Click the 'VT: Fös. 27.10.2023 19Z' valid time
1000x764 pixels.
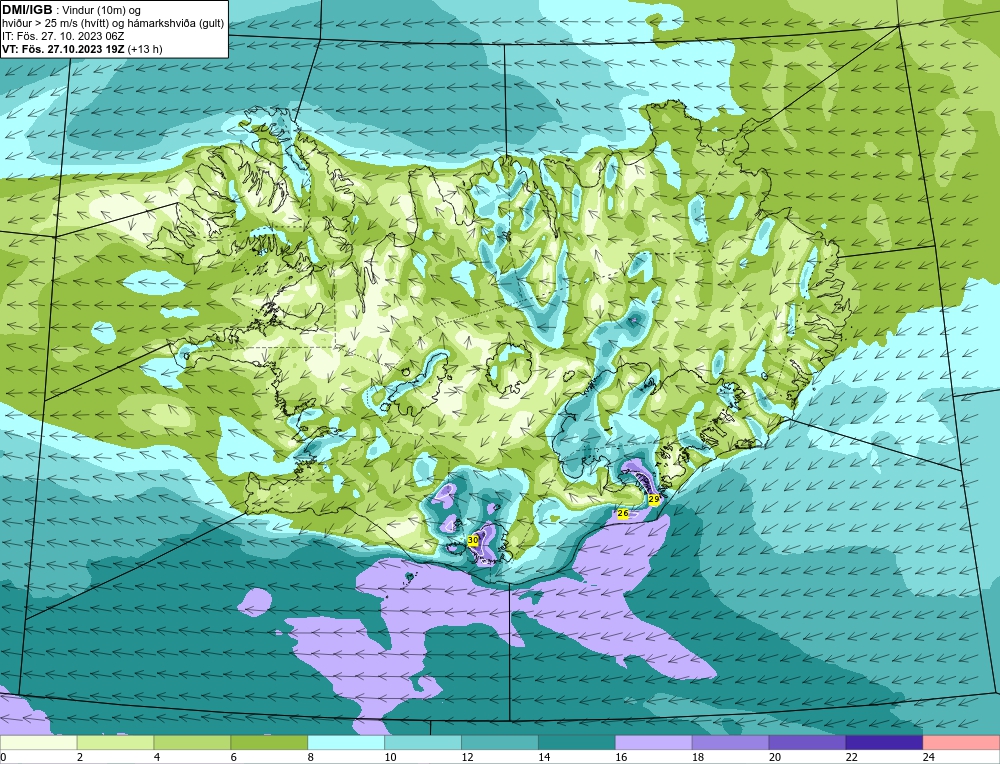click(64, 49)
